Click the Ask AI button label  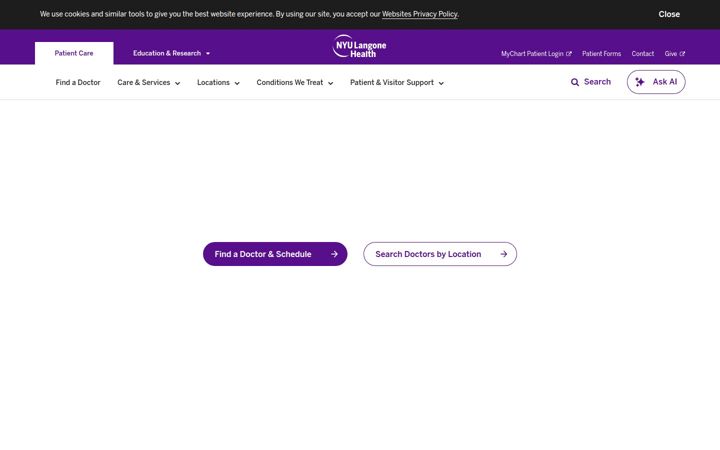(x=665, y=82)
